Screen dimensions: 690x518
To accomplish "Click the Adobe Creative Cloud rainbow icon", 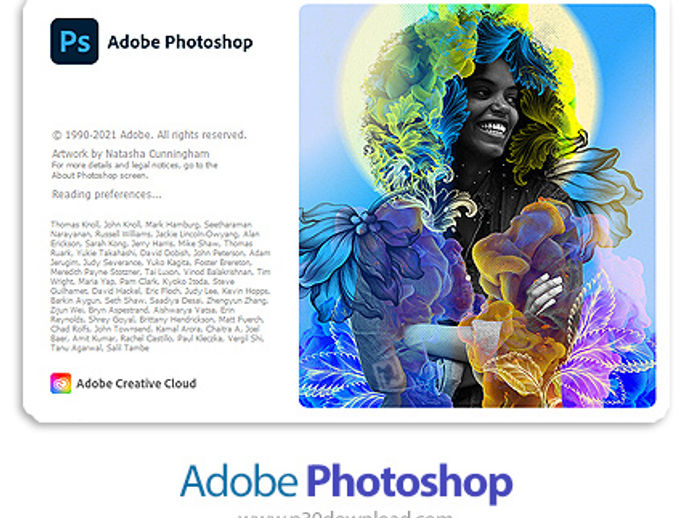I will tap(61, 383).
